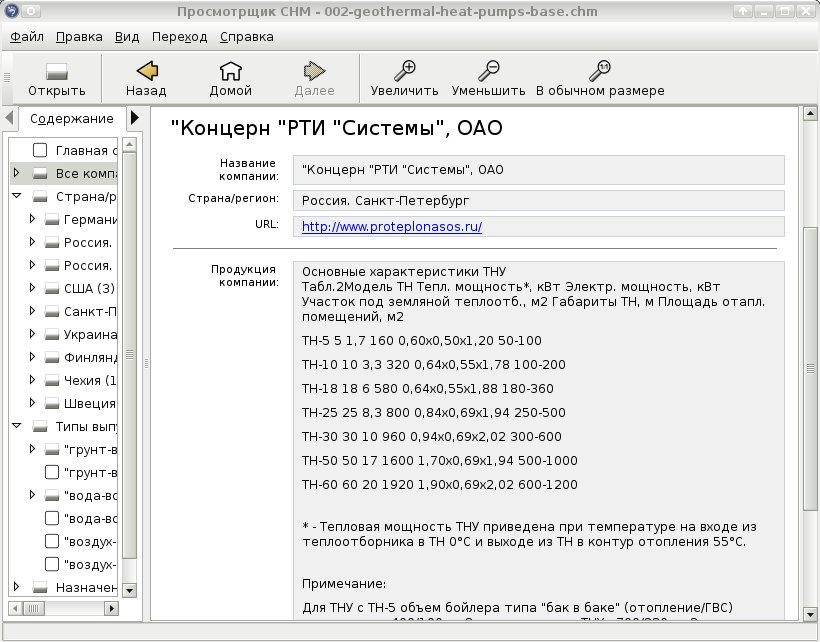
Task: Expand the Чехия (1 tree node
Action: (32, 380)
